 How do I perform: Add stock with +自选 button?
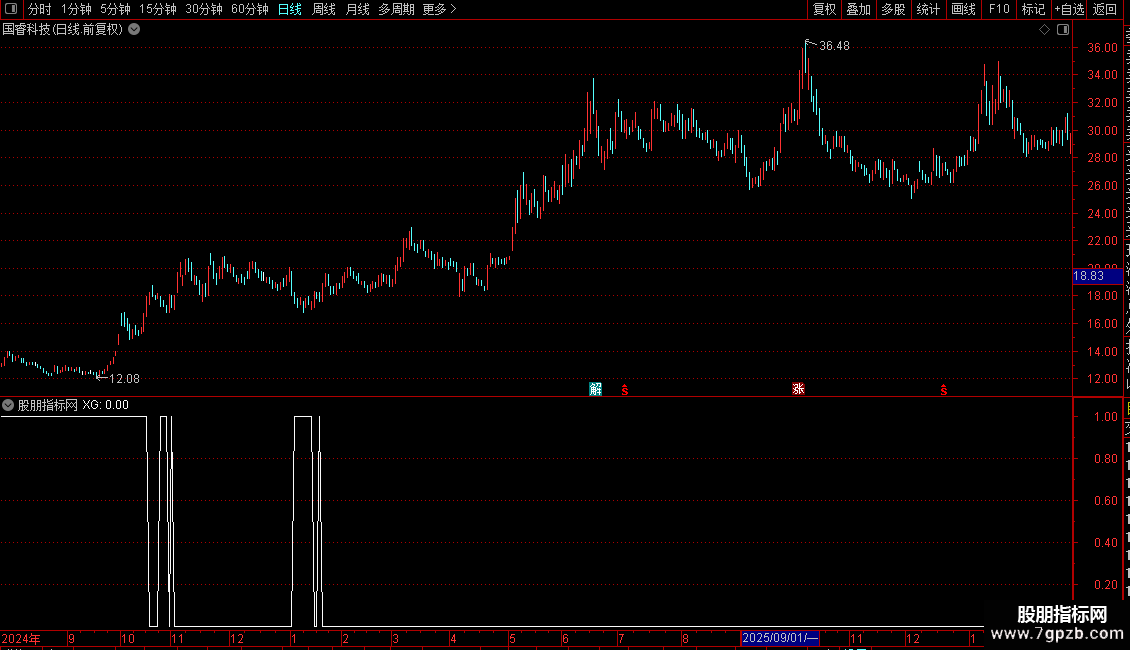(x=1069, y=9)
